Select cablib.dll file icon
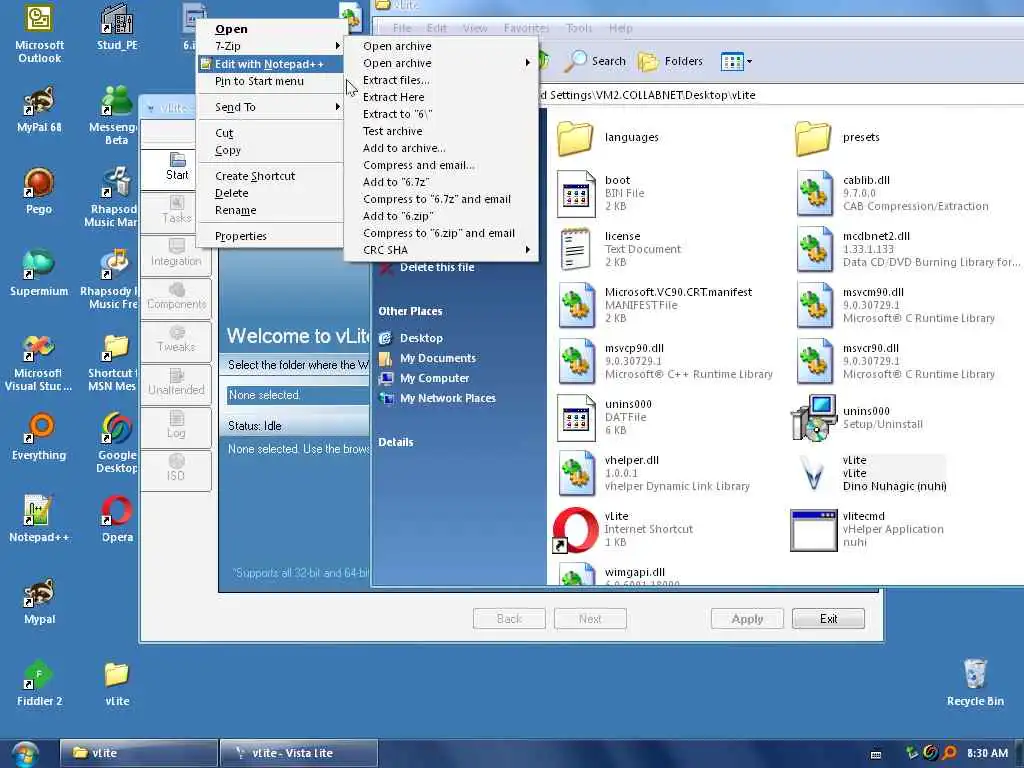Viewport: 1024px width, 768px height. (x=814, y=193)
